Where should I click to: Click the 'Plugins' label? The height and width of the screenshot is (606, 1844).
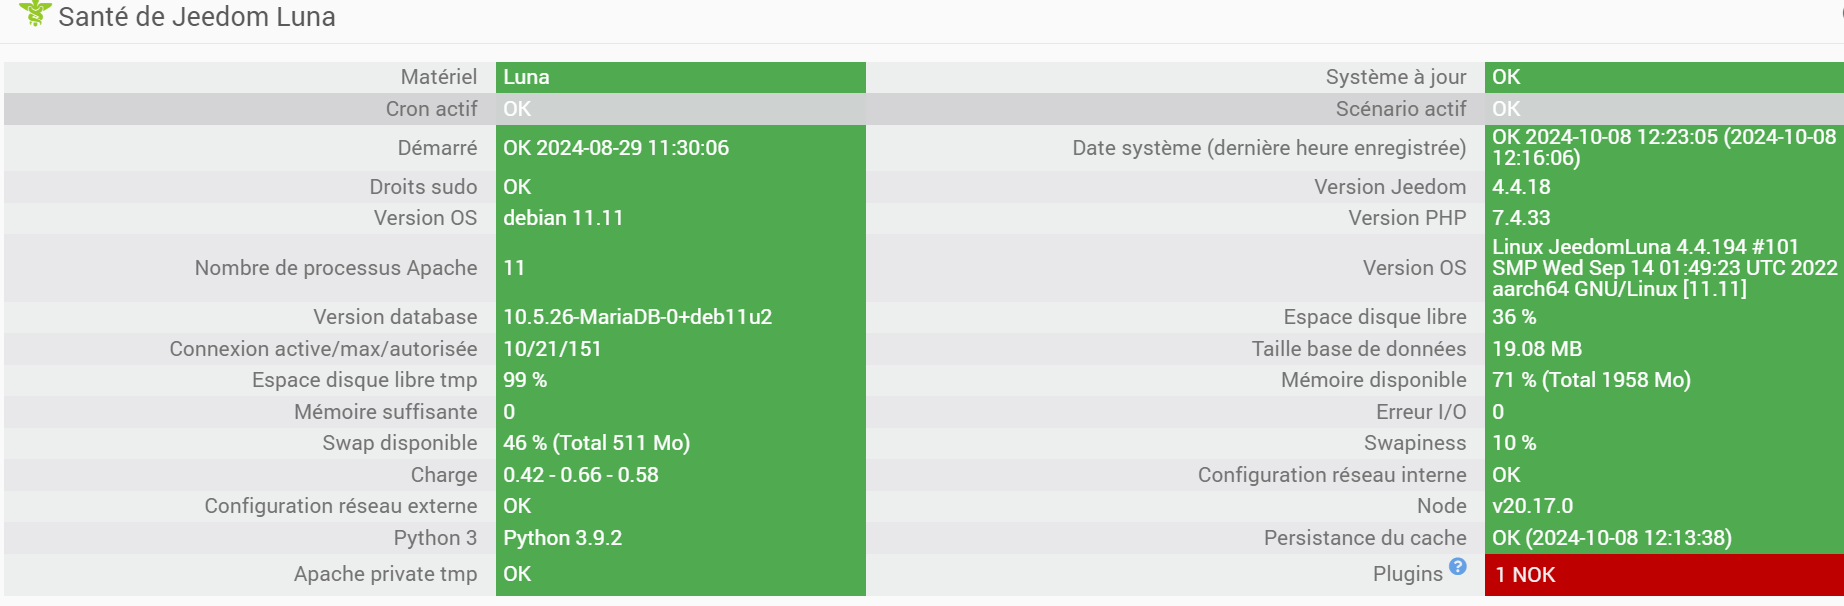[1407, 574]
